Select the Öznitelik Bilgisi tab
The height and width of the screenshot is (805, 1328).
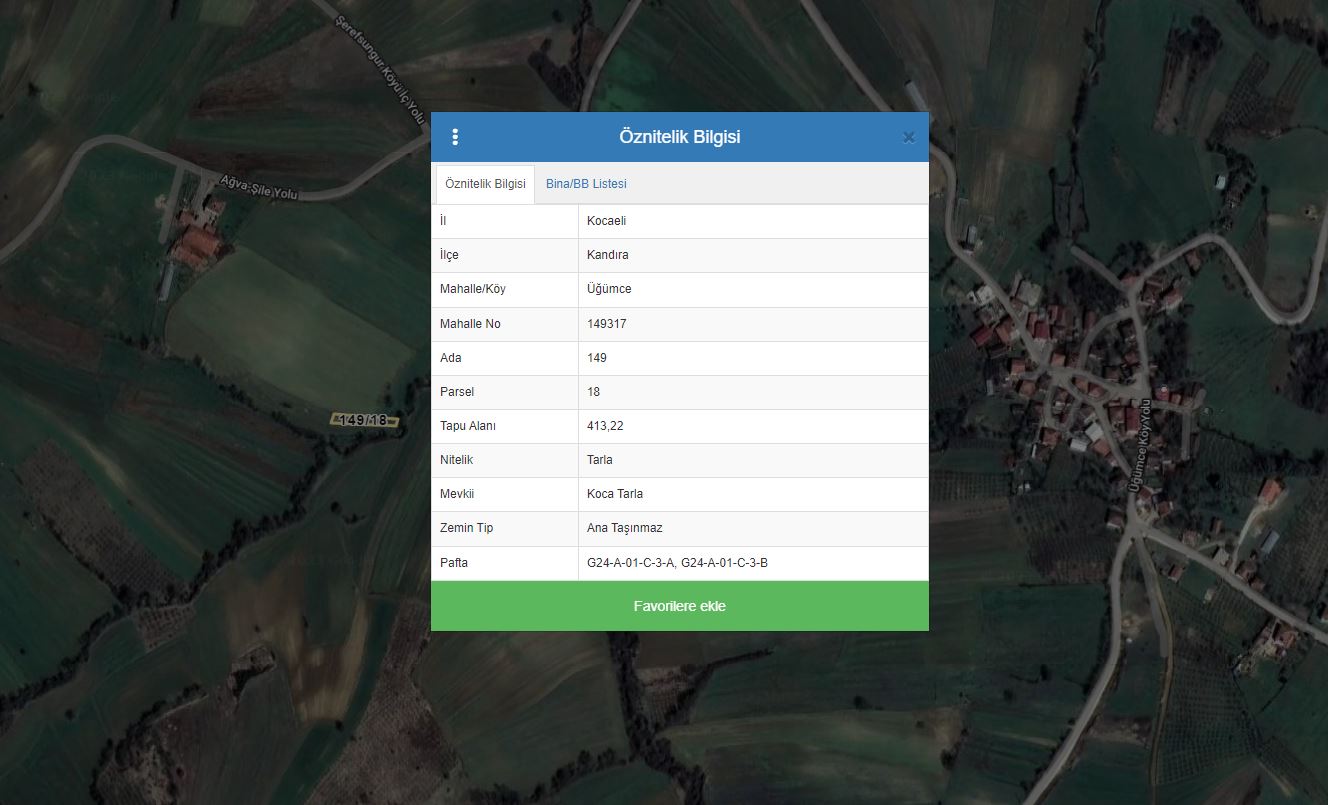(485, 184)
